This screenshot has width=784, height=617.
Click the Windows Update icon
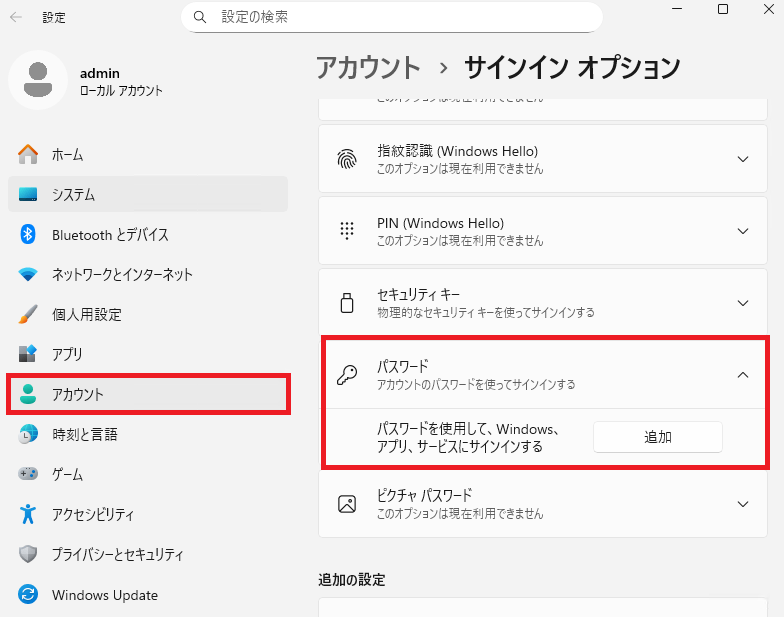[x=28, y=595]
